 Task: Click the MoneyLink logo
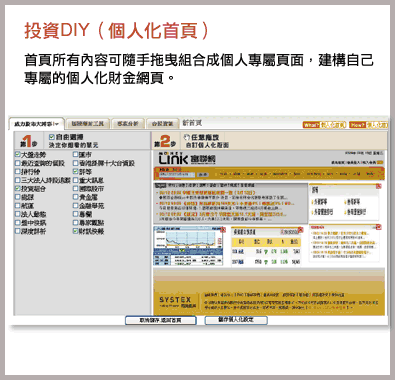[186, 158]
